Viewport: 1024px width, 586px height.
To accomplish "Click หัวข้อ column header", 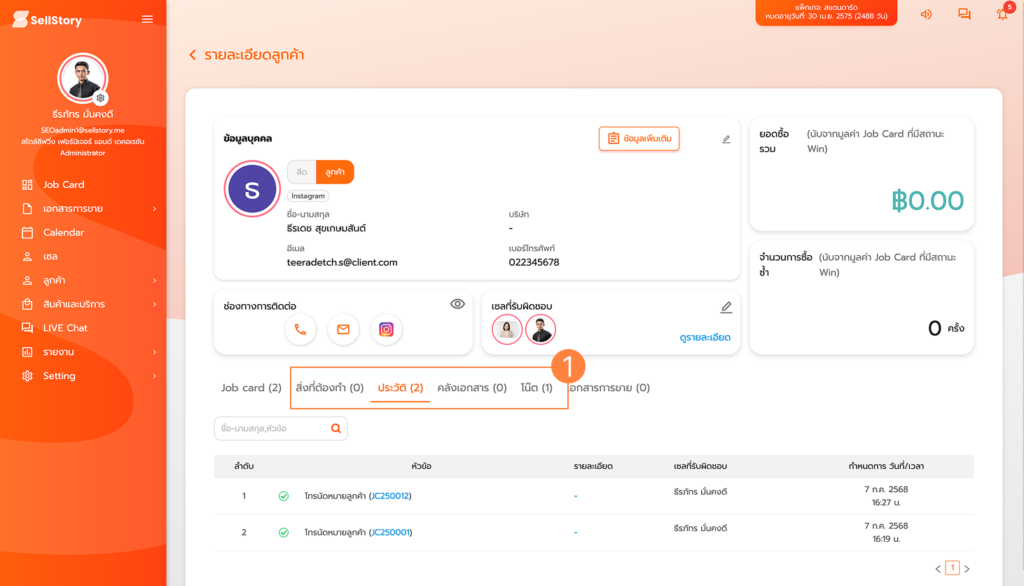I will click(x=421, y=466).
